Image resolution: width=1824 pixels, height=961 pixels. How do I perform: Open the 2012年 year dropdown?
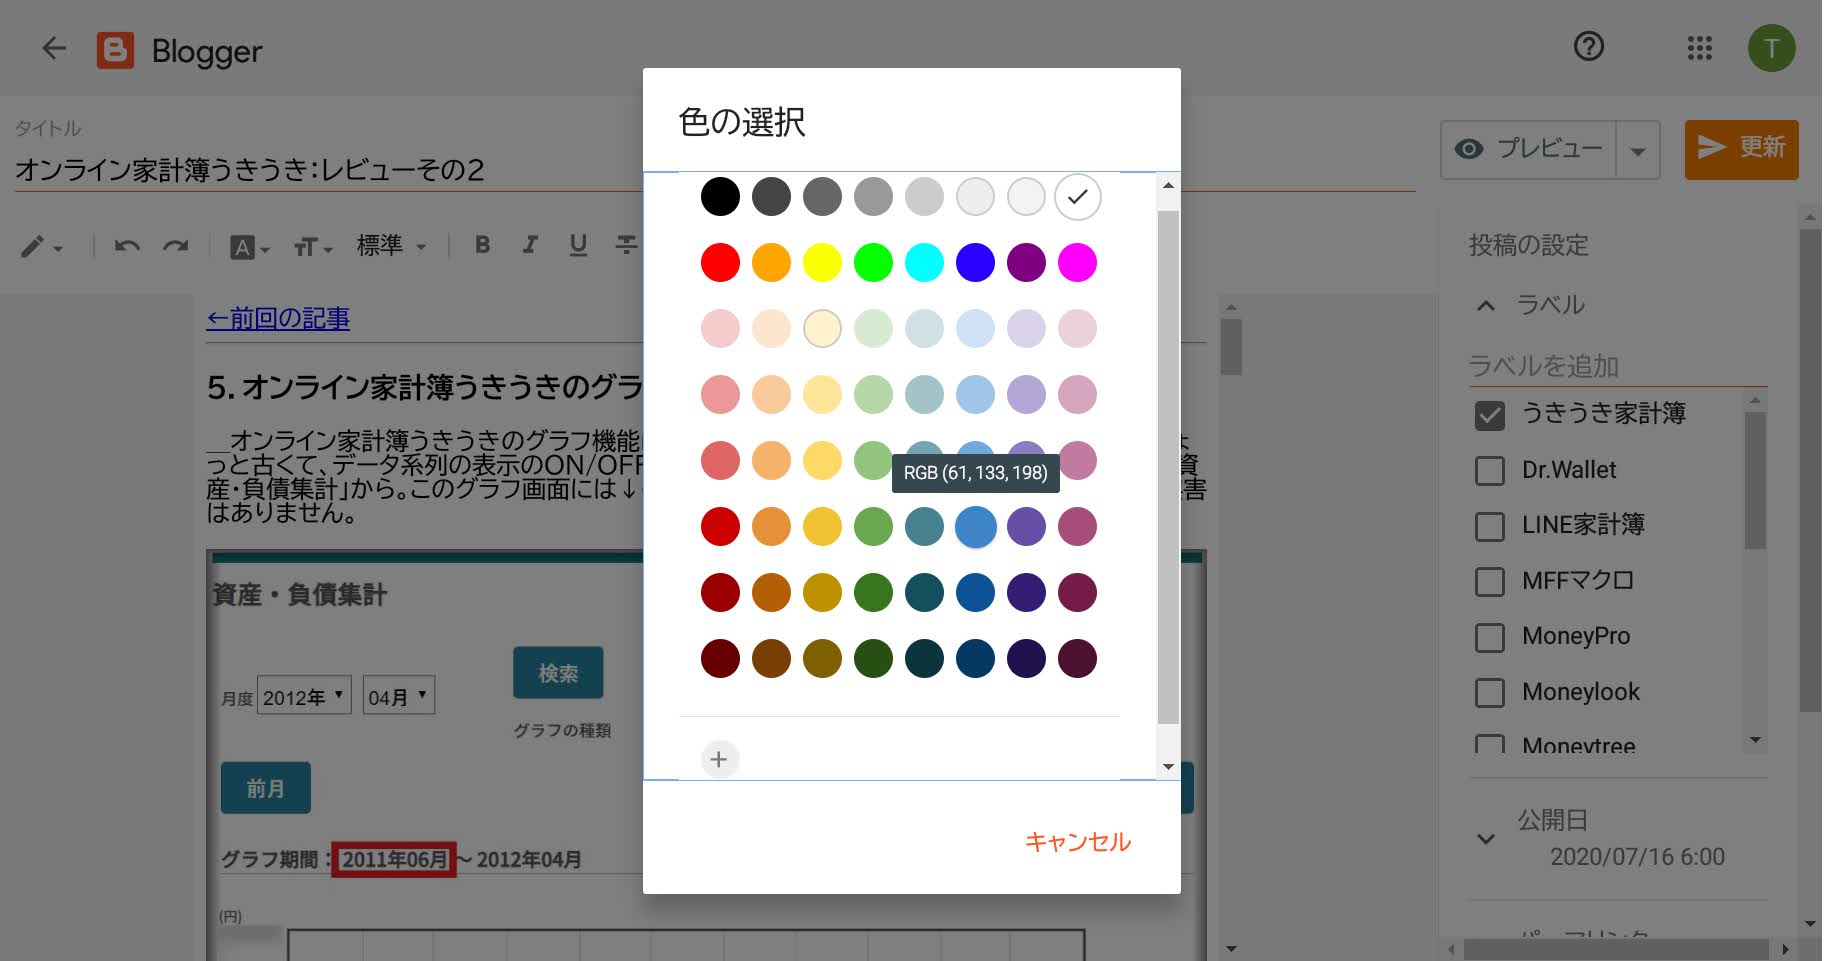(x=304, y=696)
